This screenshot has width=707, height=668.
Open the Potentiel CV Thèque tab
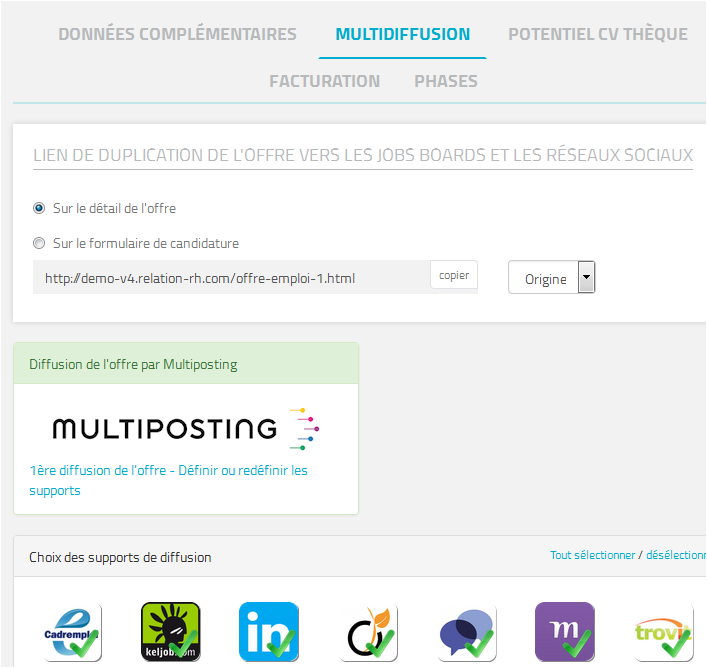(x=598, y=34)
